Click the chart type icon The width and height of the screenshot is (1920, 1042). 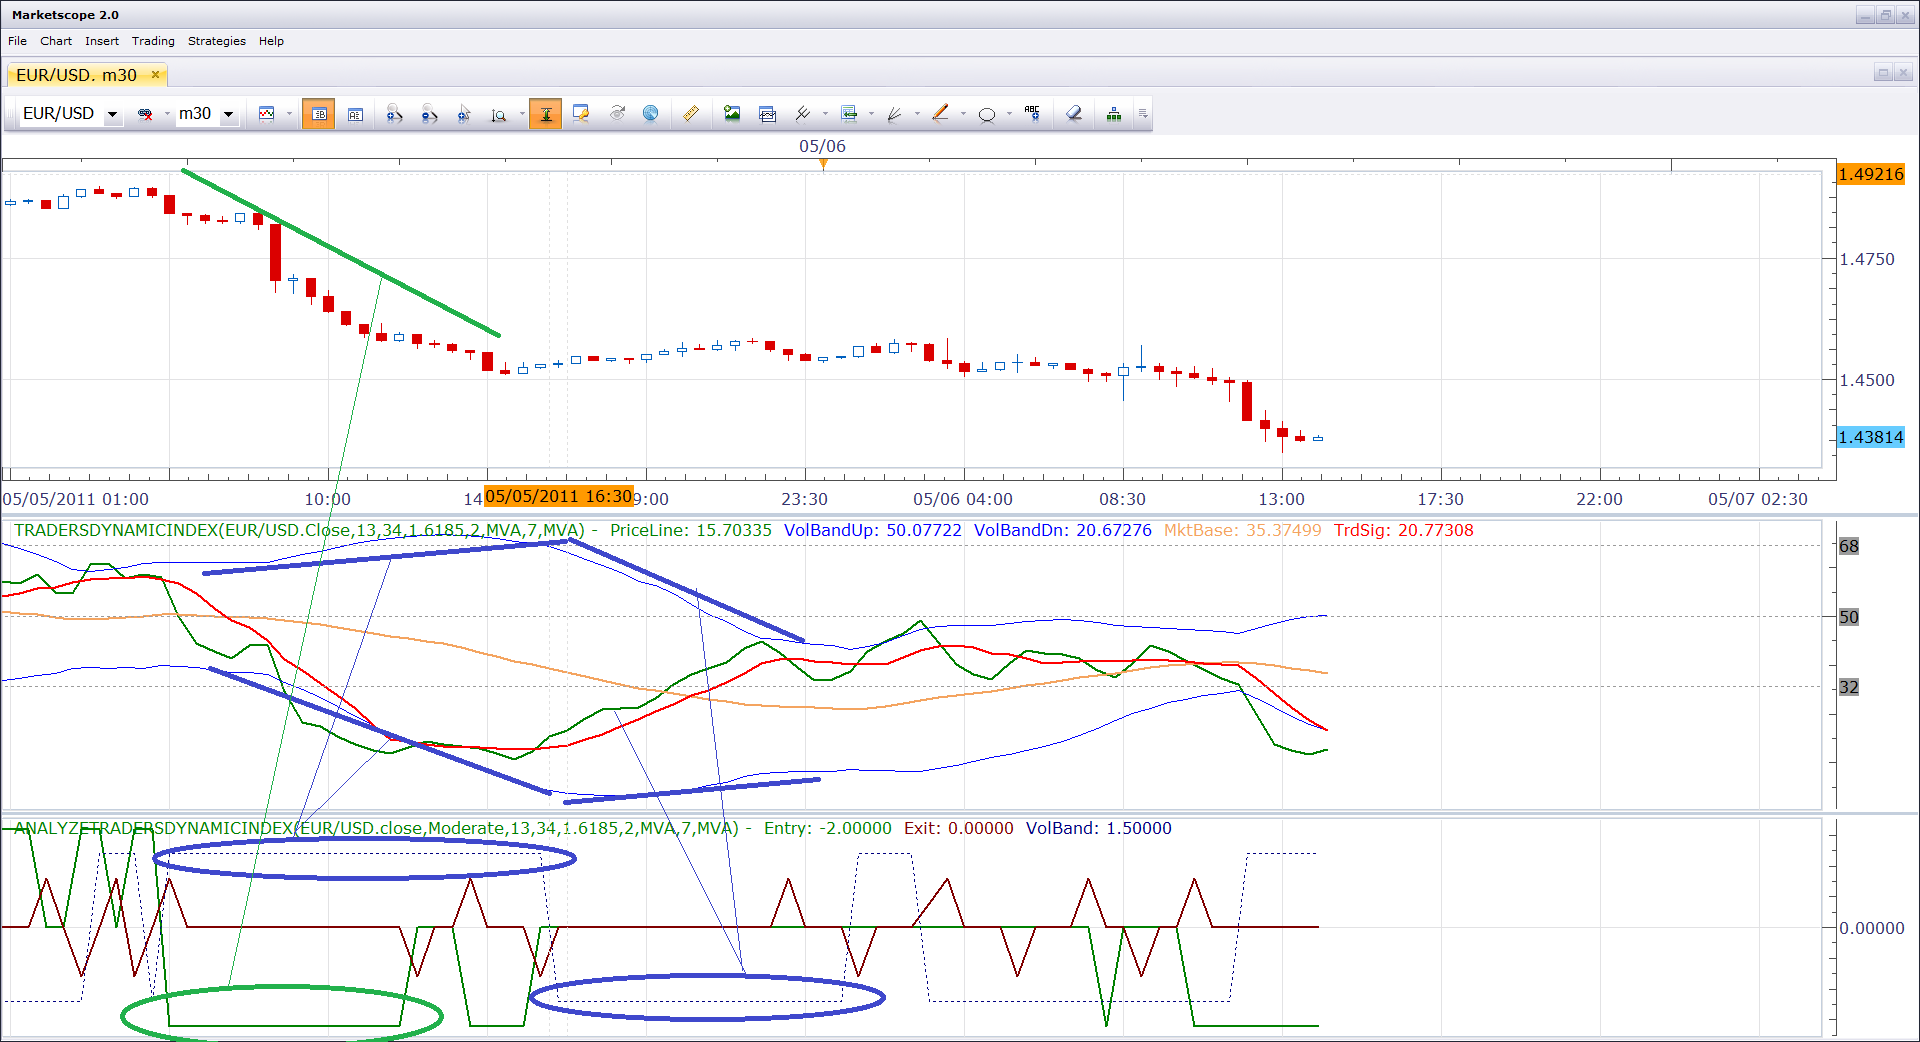point(266,114)
